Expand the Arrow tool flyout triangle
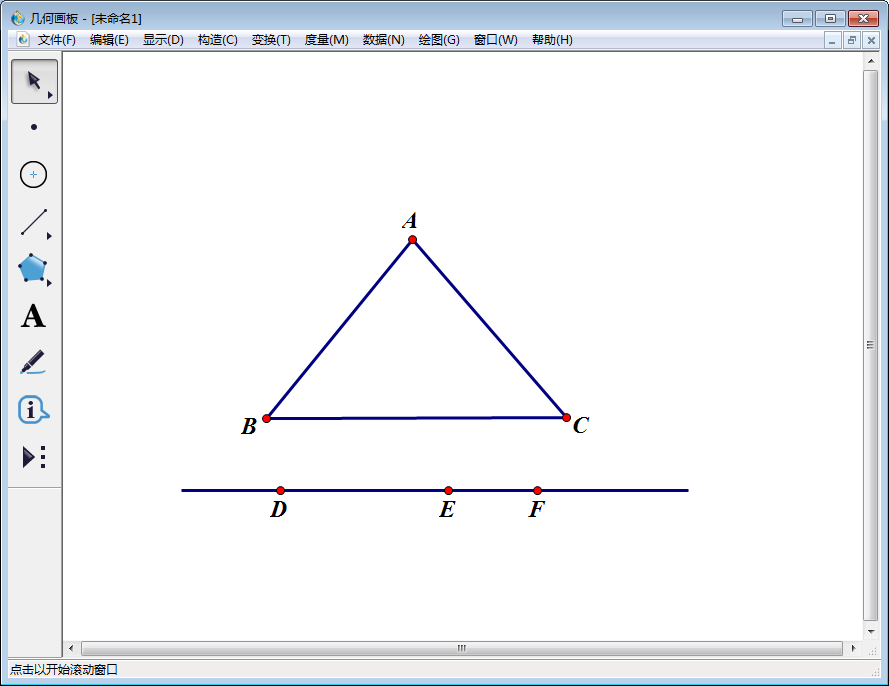The image size is (889, 686). coord(50,95)
